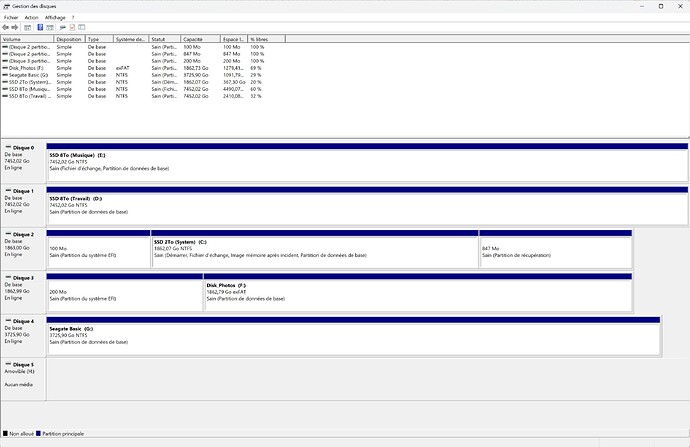The image size is (690, 447).
Task: Select the 100 Mo EFI partition on Disque 2
Action: (99, 249)
